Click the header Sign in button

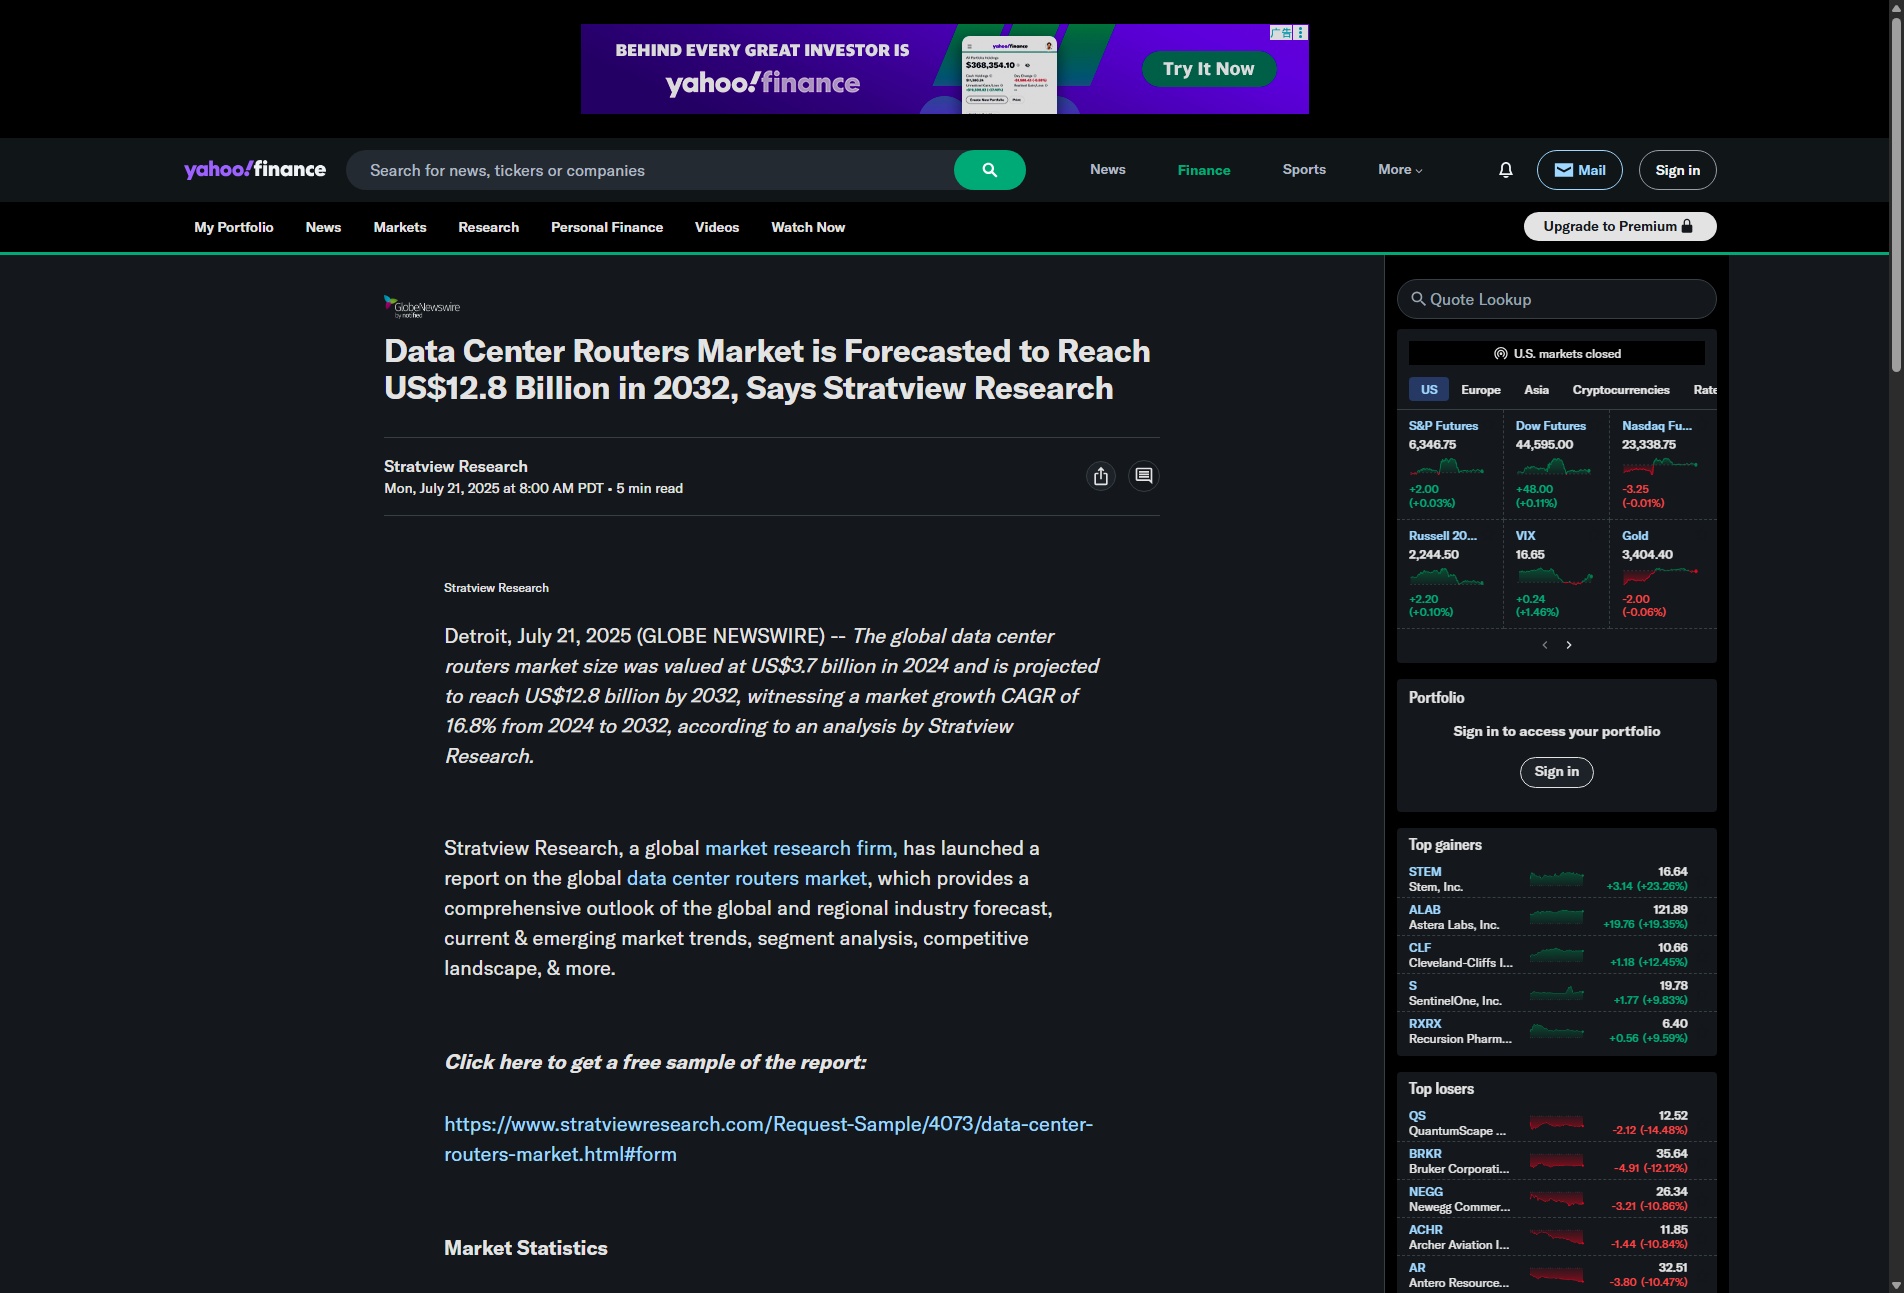(1677, 170)
